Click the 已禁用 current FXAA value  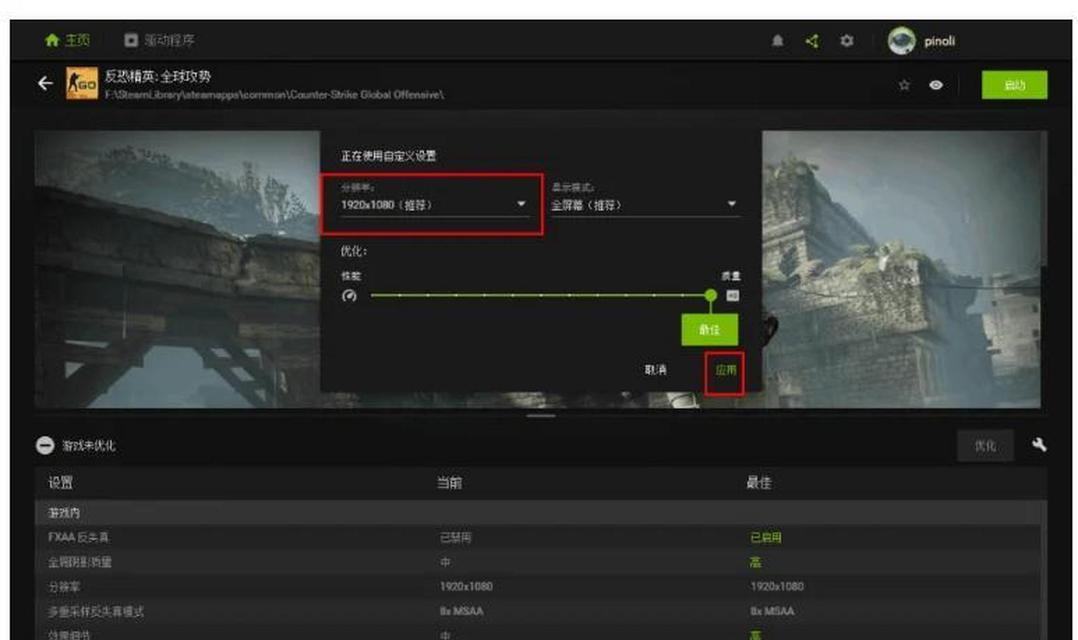point(456,538)
